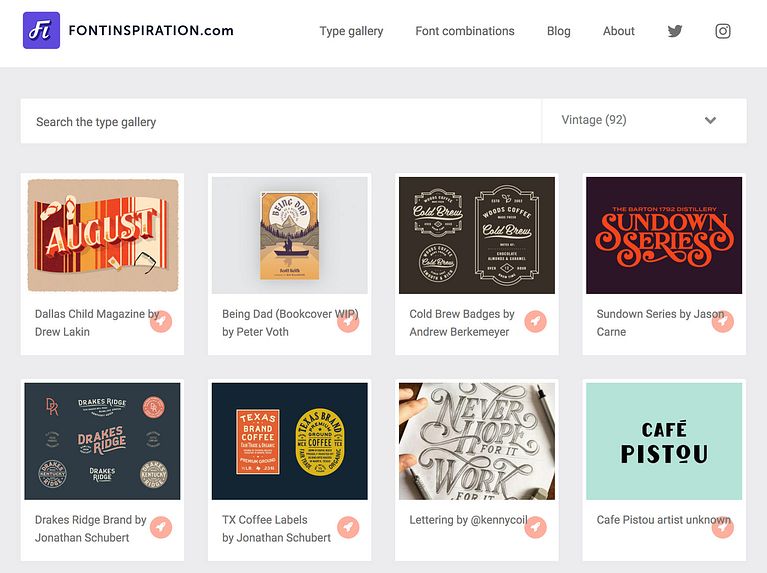The image size is (767, 573).
Task: Visit the Blog page link
Action: tap(559, 31)
